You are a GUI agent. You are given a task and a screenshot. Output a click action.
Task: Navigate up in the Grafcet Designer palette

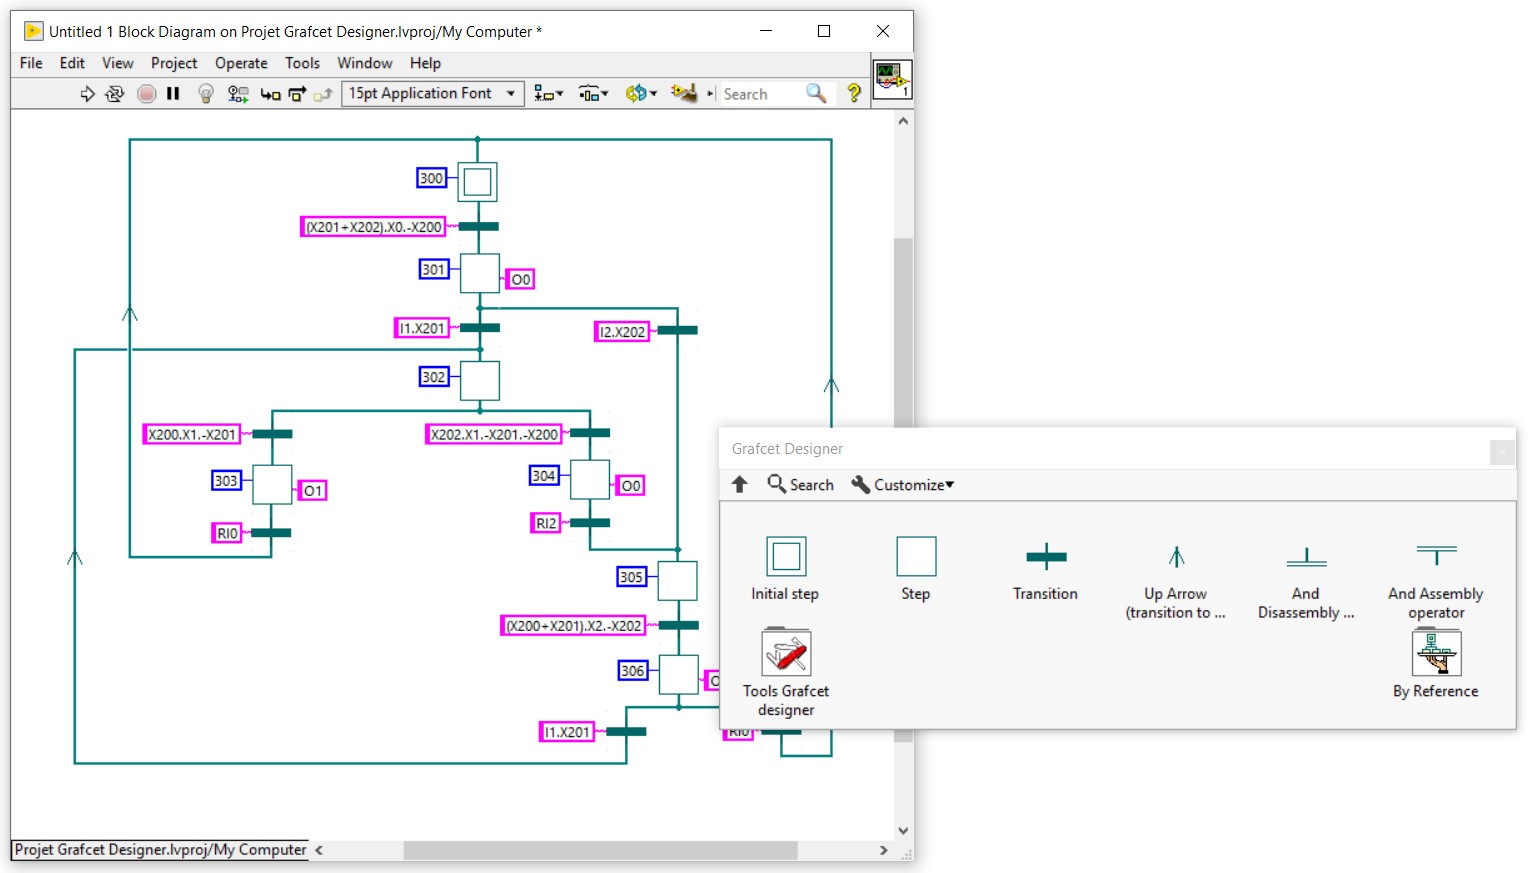tap(740, 484)
